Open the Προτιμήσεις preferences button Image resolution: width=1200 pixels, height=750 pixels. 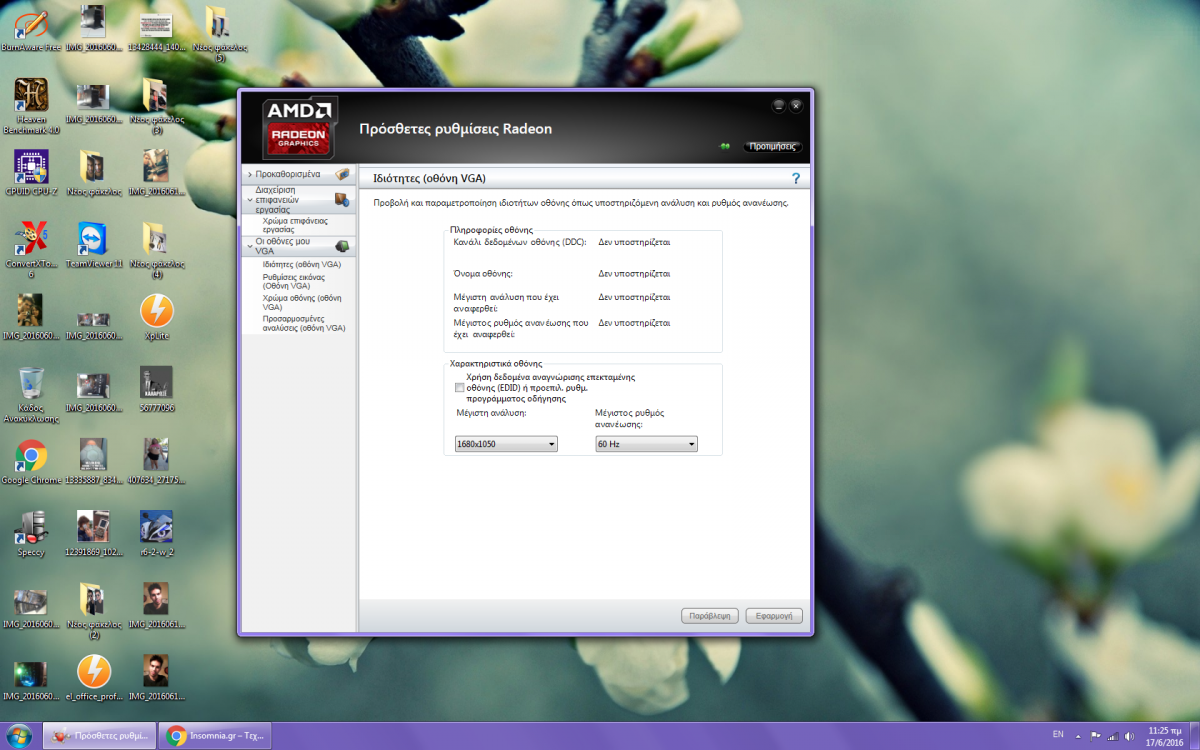[x=773, y=147]
